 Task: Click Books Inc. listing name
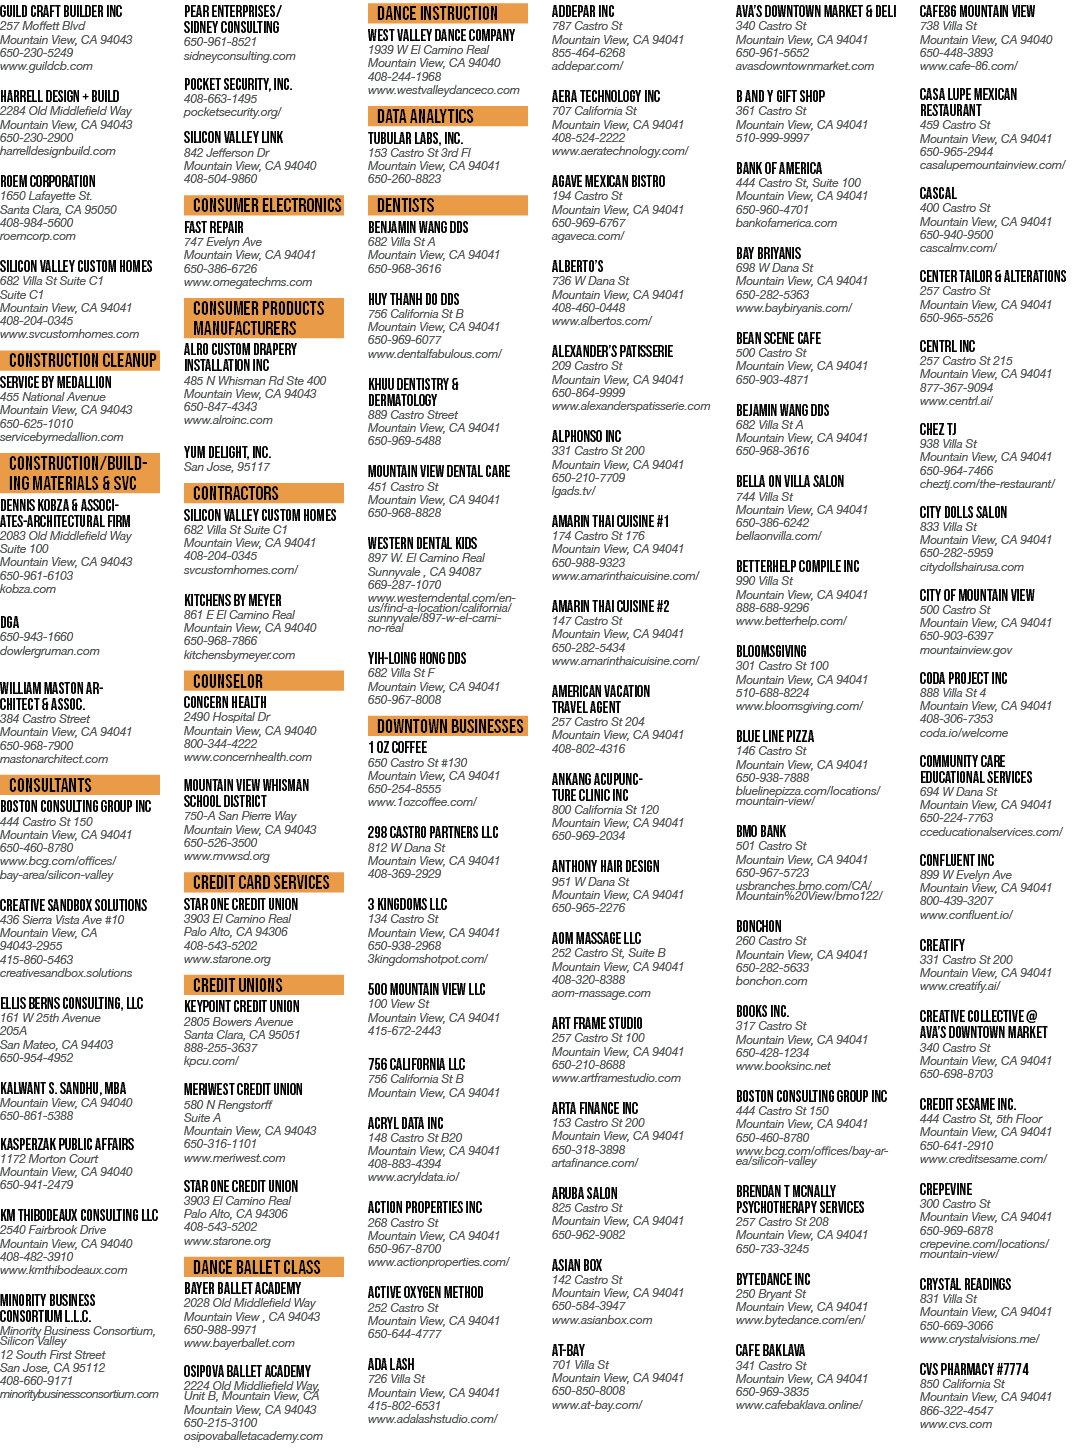[762, 1011]
